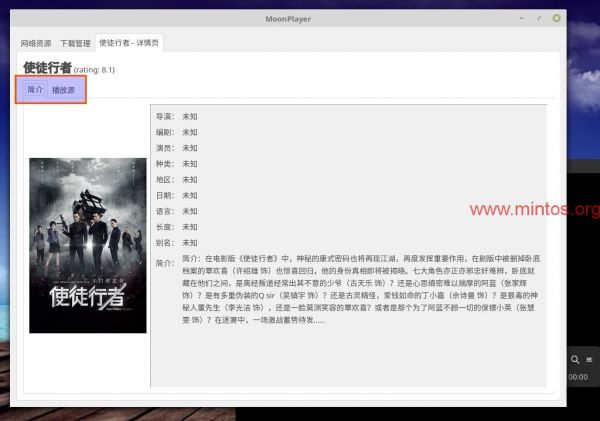
Task: Maximize the MoonPlayer window
Action: pyautogui.click(x=539, y=18)
